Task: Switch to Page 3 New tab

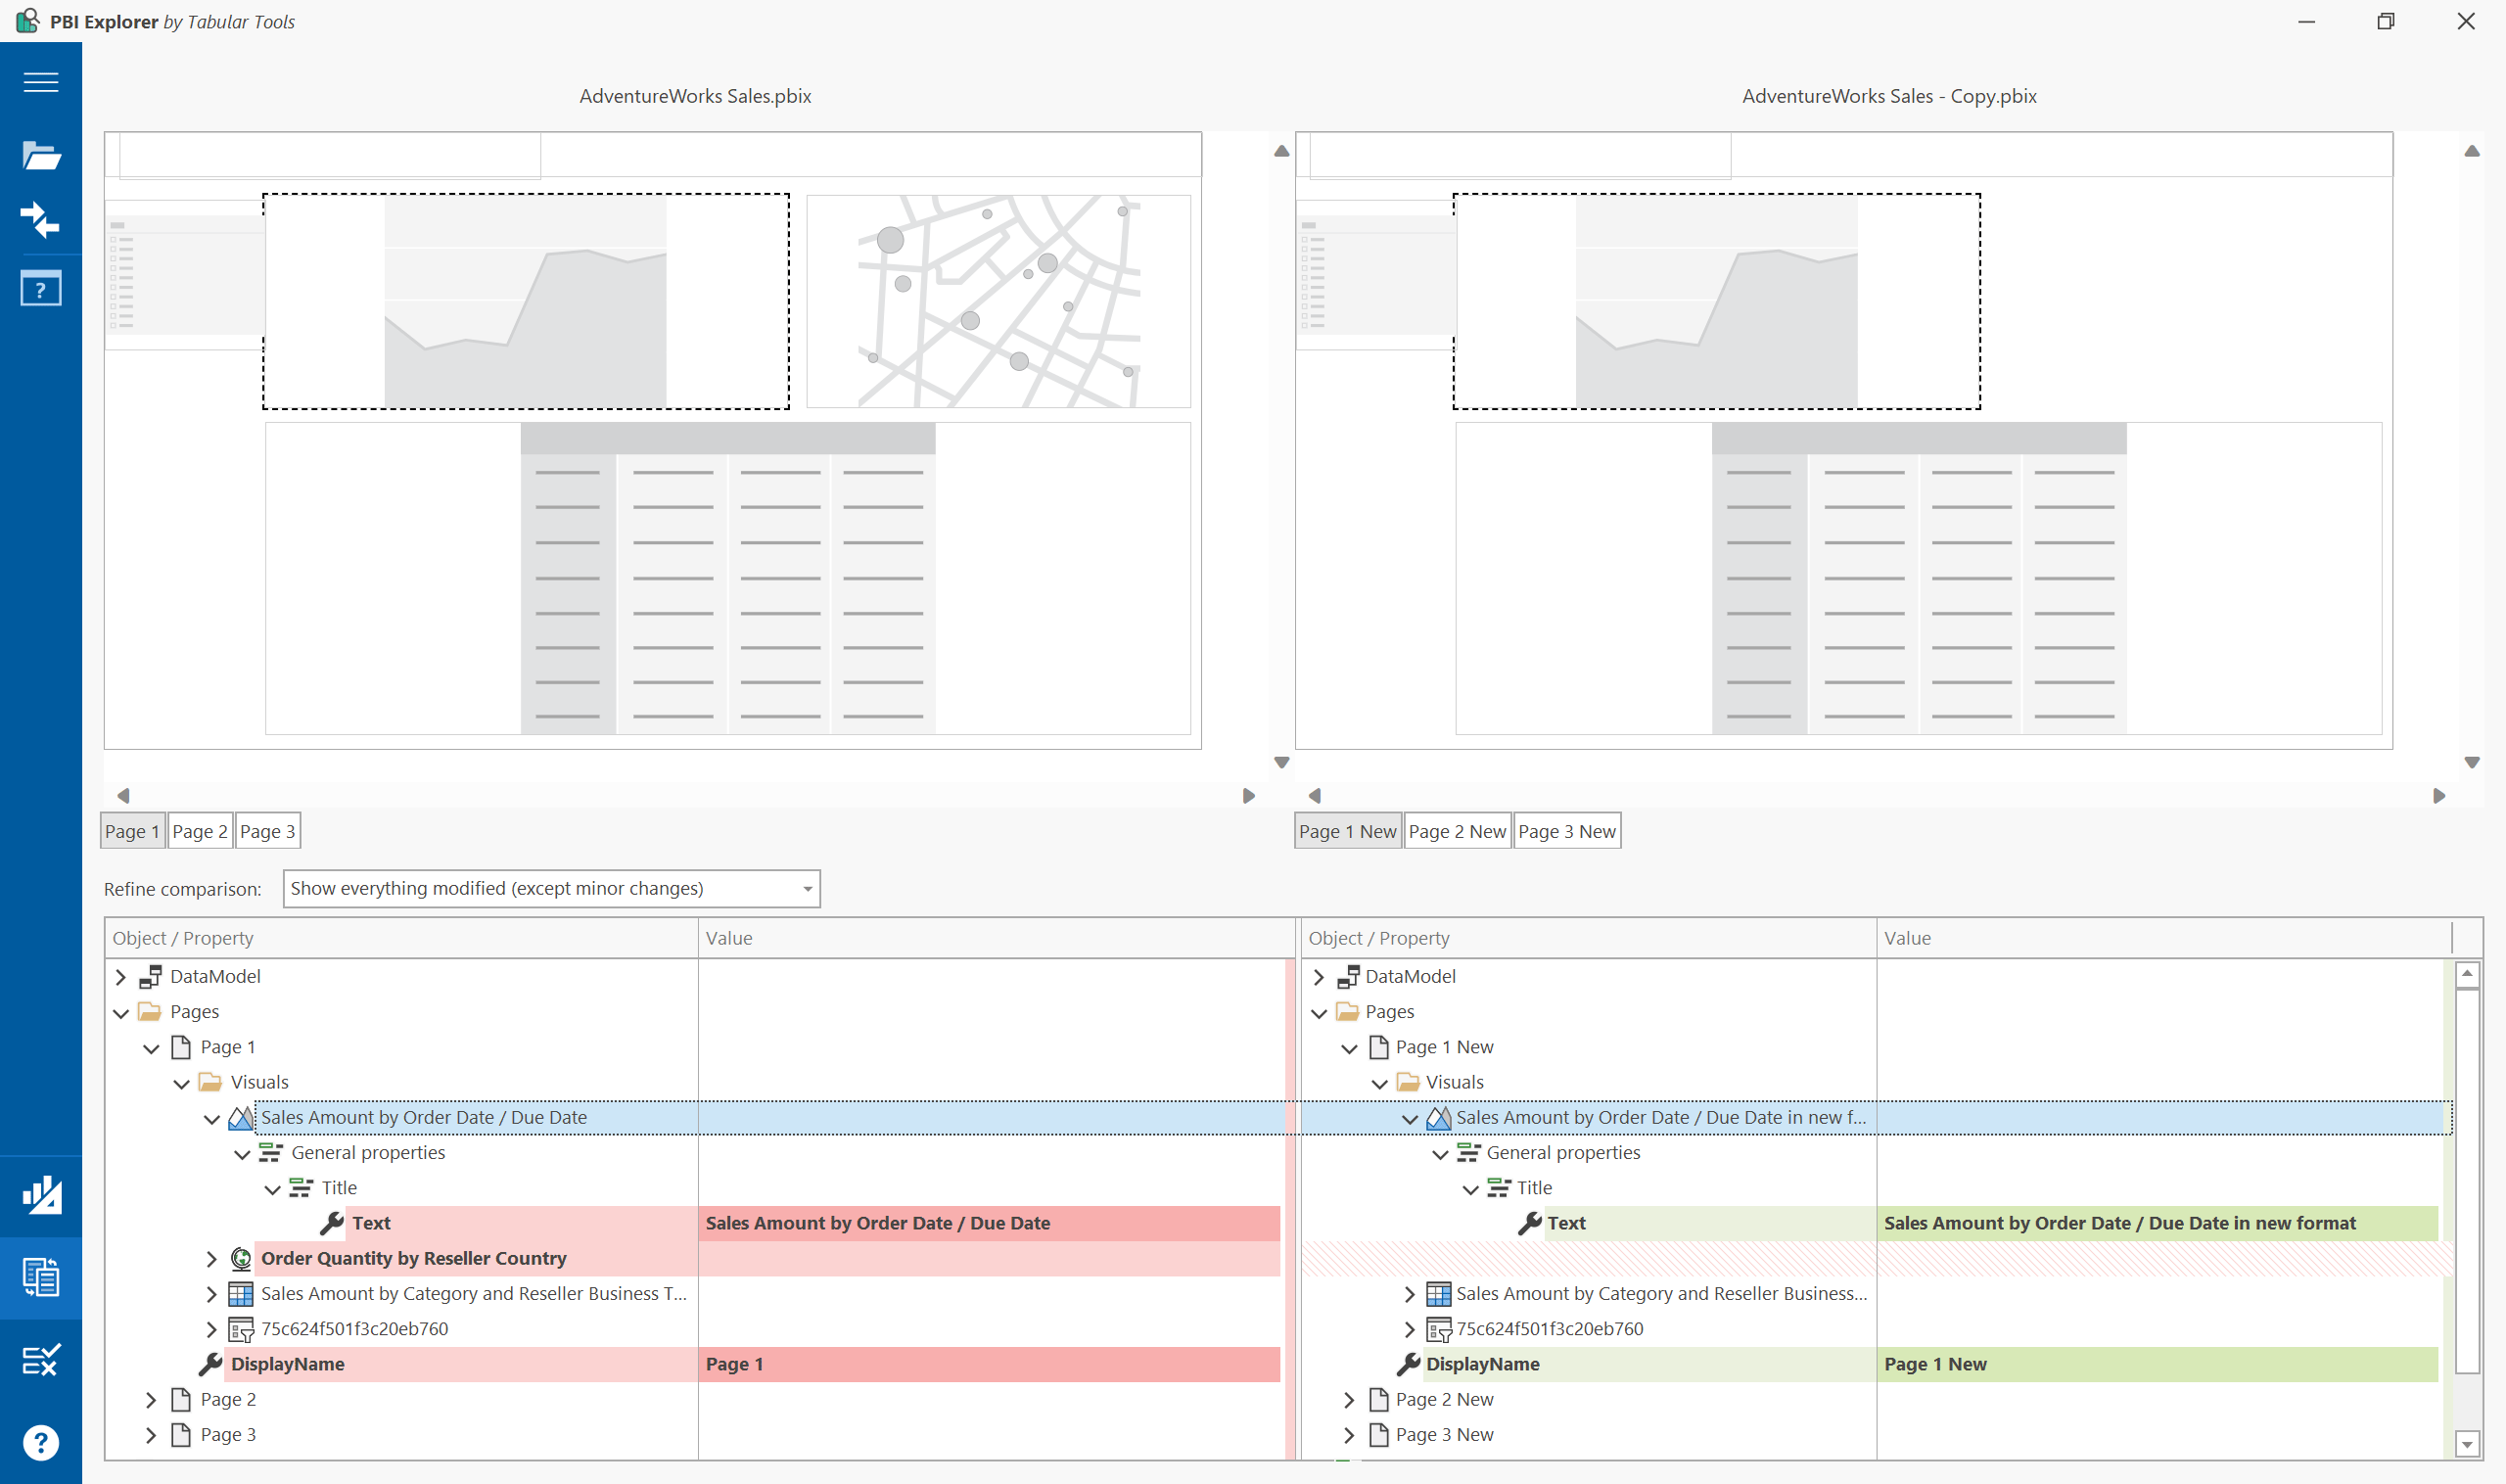Action: coord(1567,831)
